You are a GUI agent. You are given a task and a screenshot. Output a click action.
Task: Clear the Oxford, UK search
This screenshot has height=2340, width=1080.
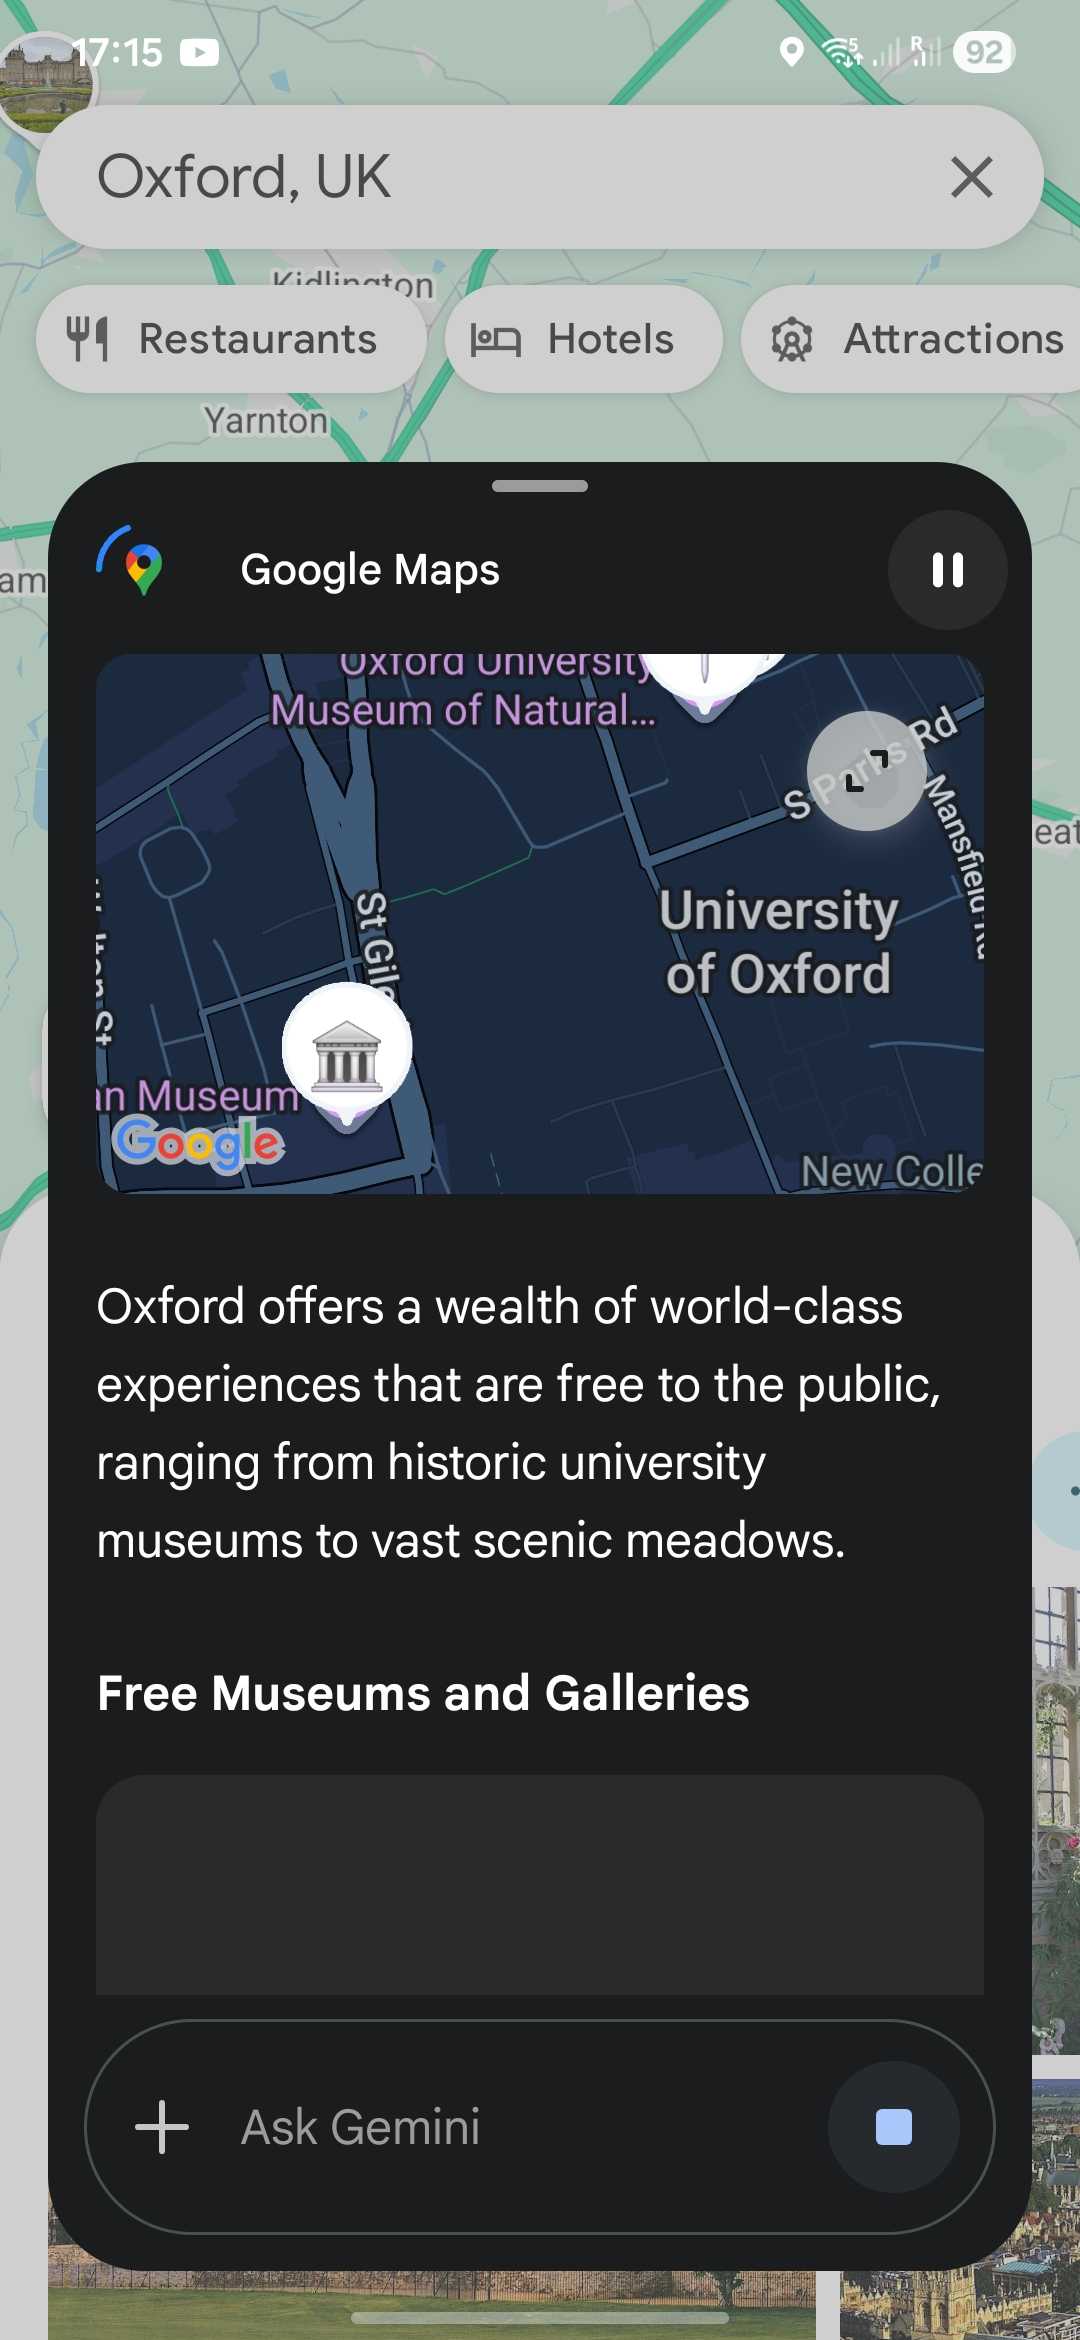(x=971, y=178)
